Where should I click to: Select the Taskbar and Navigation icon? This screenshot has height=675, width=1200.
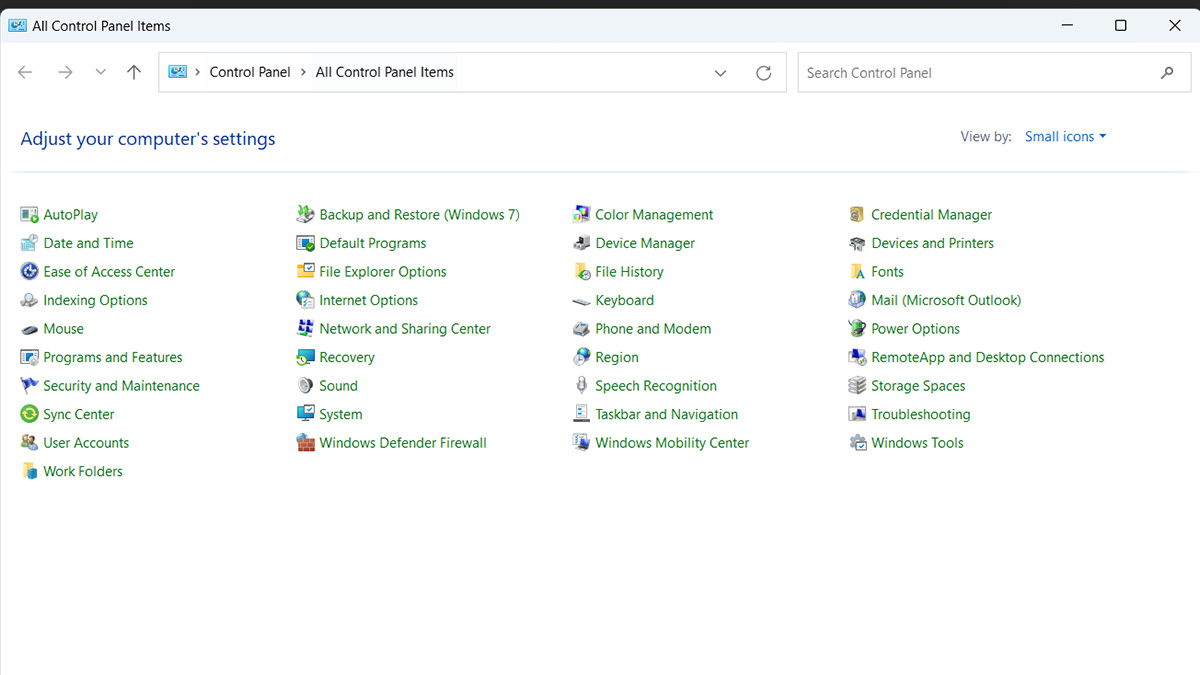(x=581, y=414)
